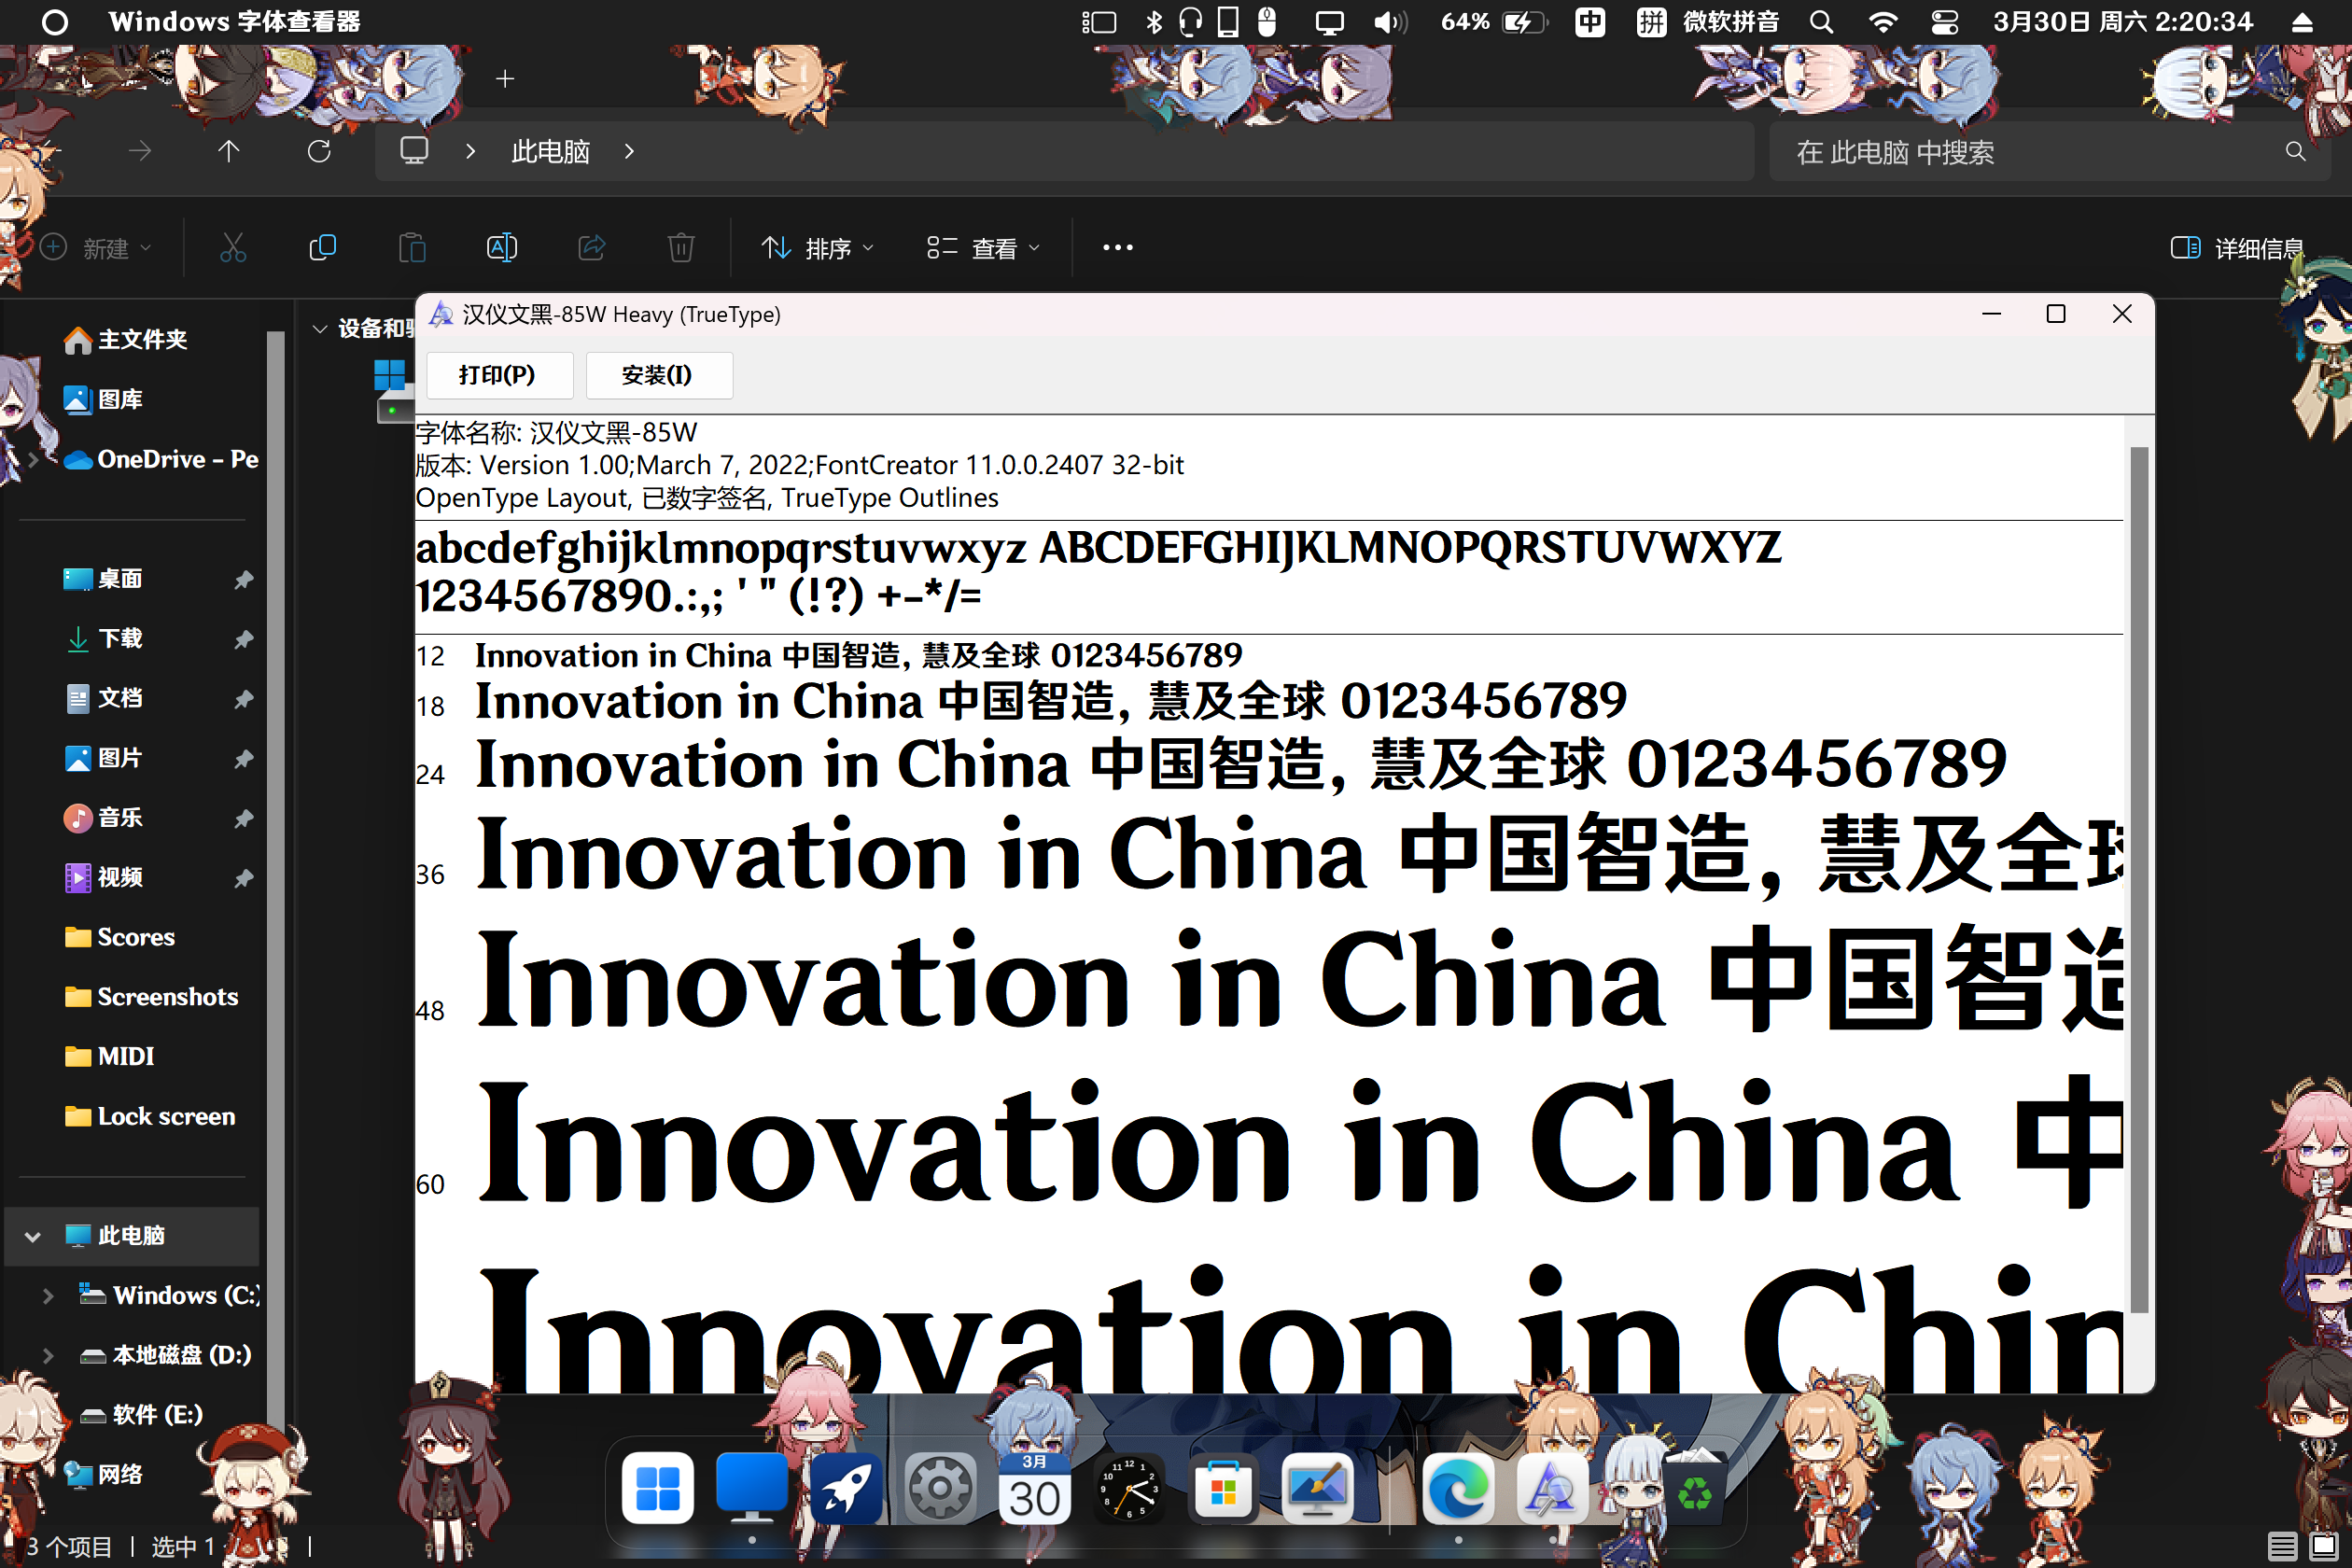Click the Rename icon in Explorer toolbar
The width and height of the screenshot is (2352, 1568).
(501, 247)
